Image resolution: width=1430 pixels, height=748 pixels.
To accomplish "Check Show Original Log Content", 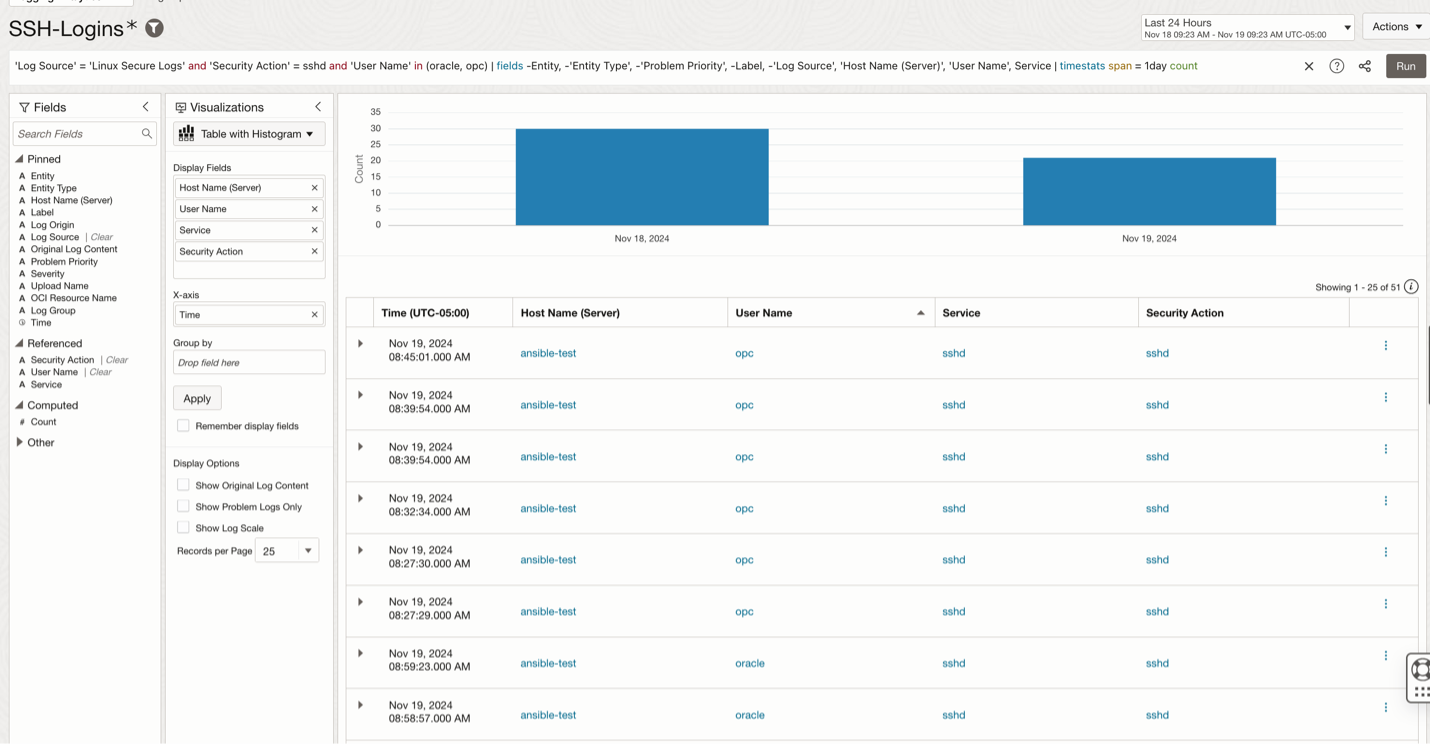I will point(183,485).
